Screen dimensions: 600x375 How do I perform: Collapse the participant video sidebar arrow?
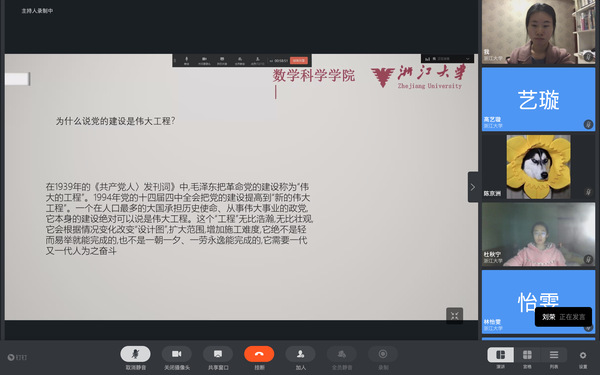[473, 187]
